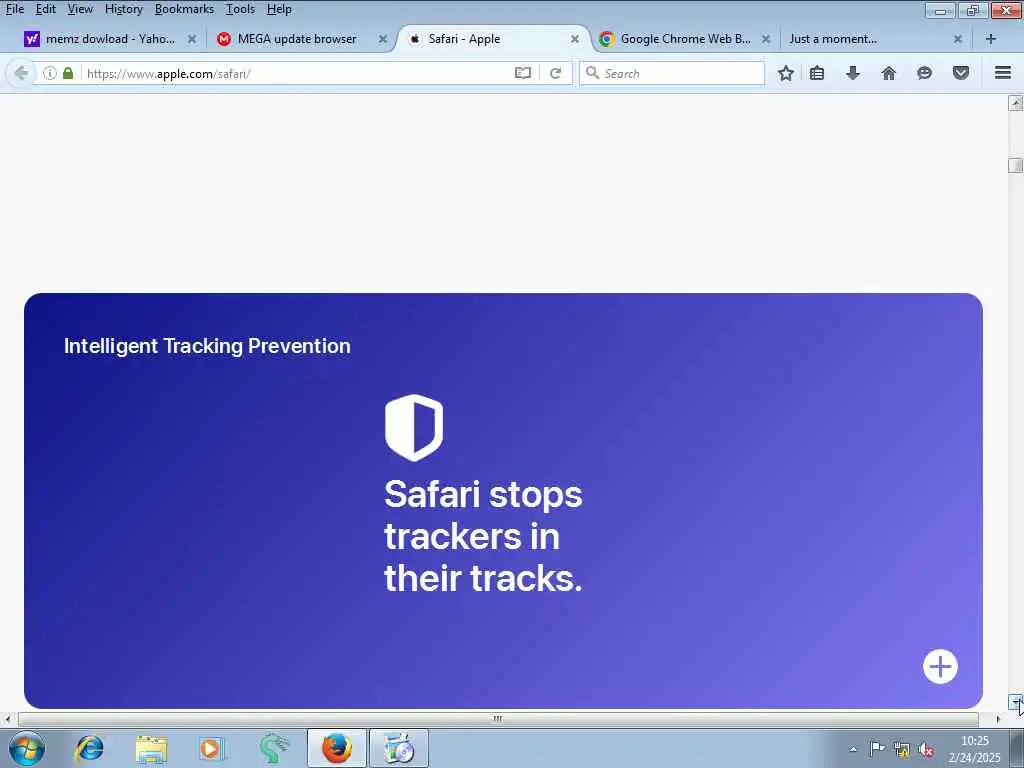This screenshot has height=768, width=1024.
Task: Select the Firefox taskbar button
Action: [337, 748]
